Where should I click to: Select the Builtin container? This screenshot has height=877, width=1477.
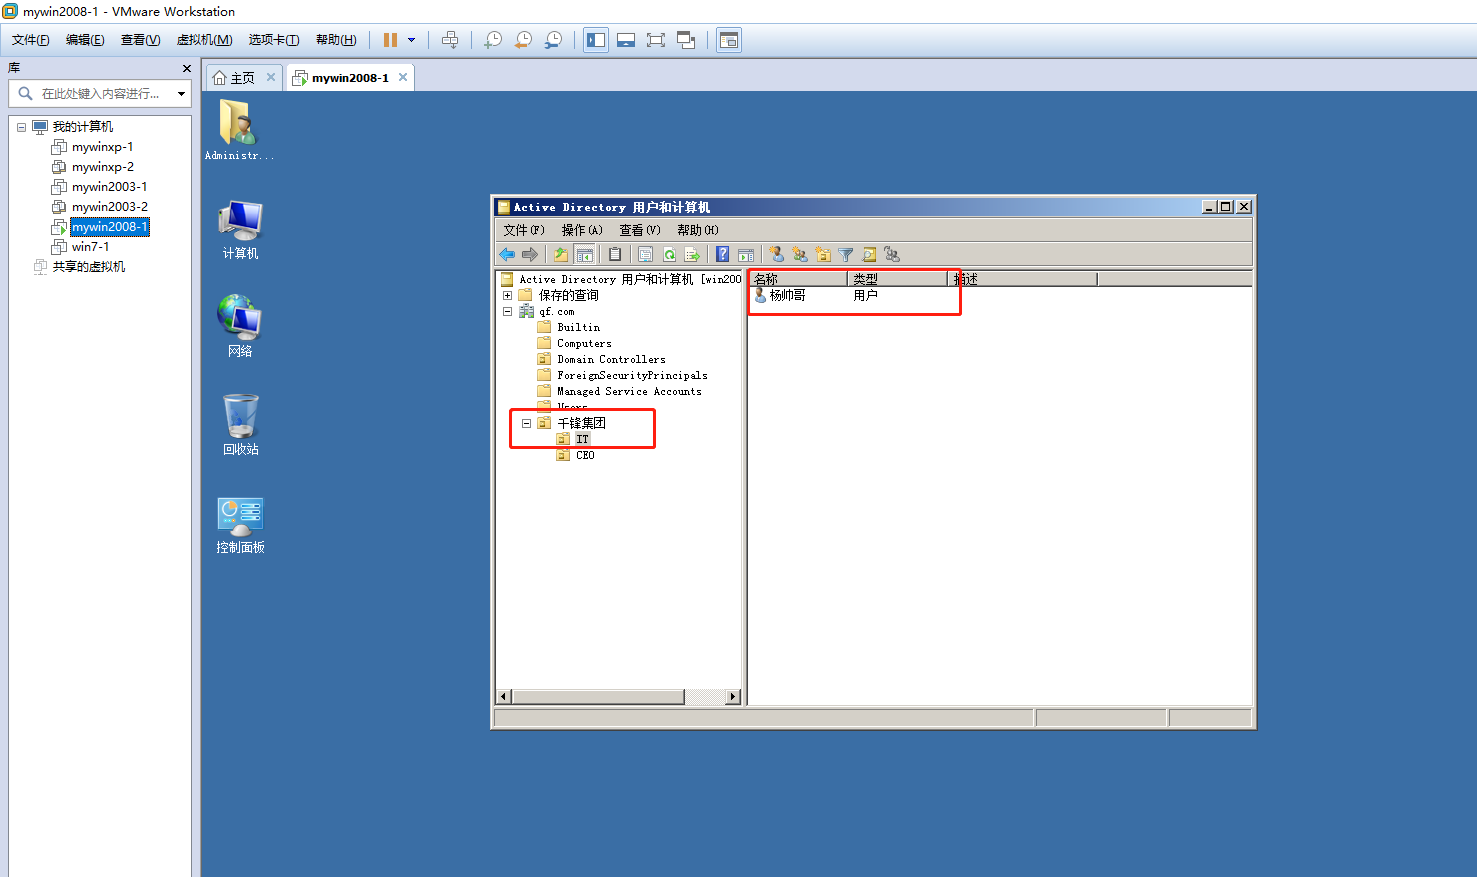[578, 327]
